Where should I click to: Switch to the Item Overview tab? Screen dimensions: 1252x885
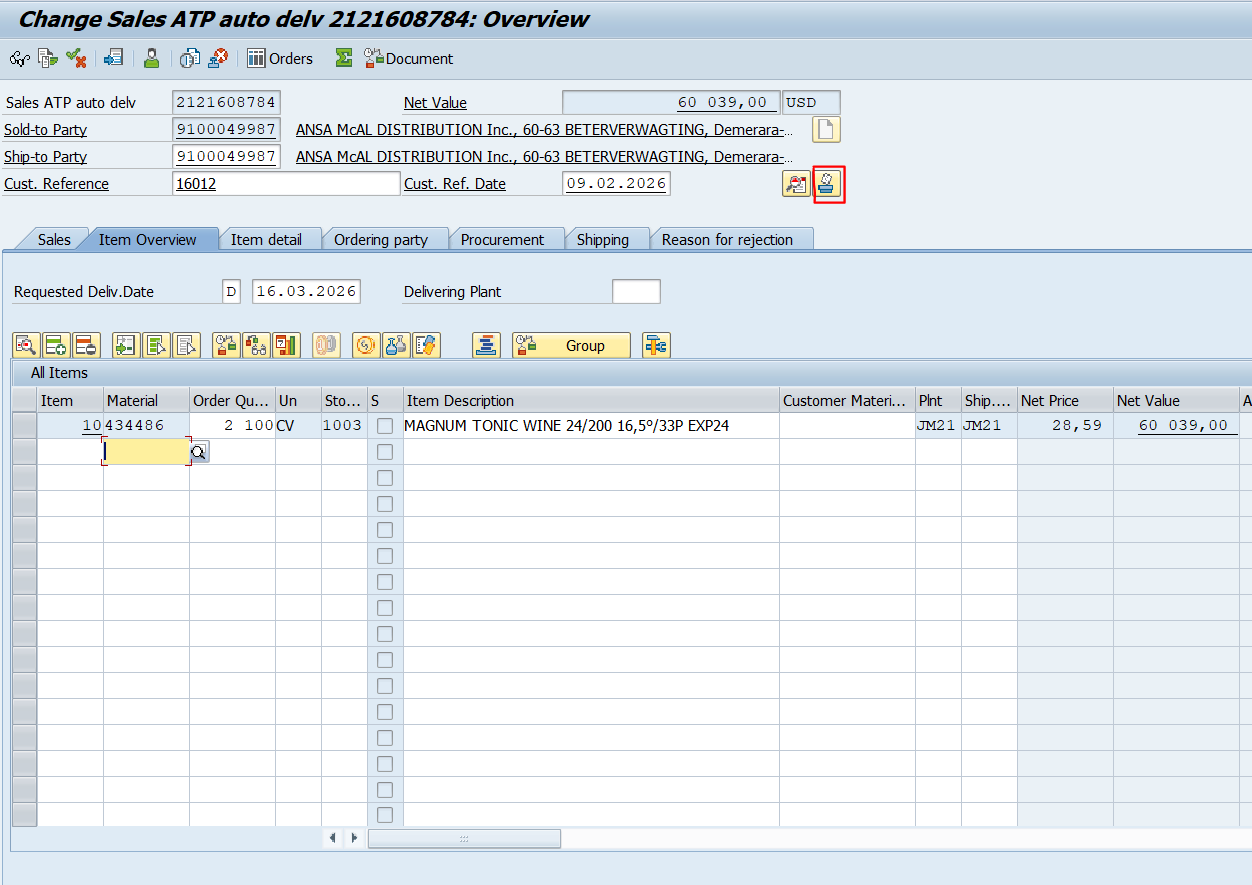[x=147, y=239]
